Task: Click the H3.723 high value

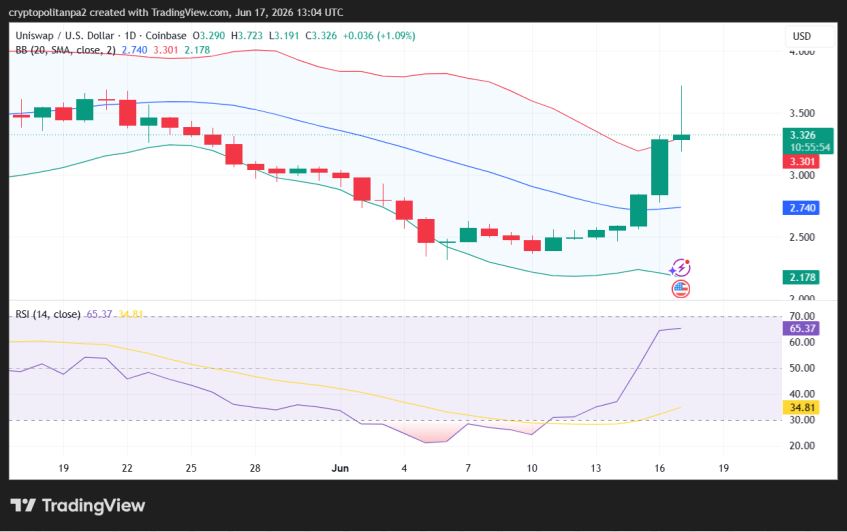Action: point(247,36)
